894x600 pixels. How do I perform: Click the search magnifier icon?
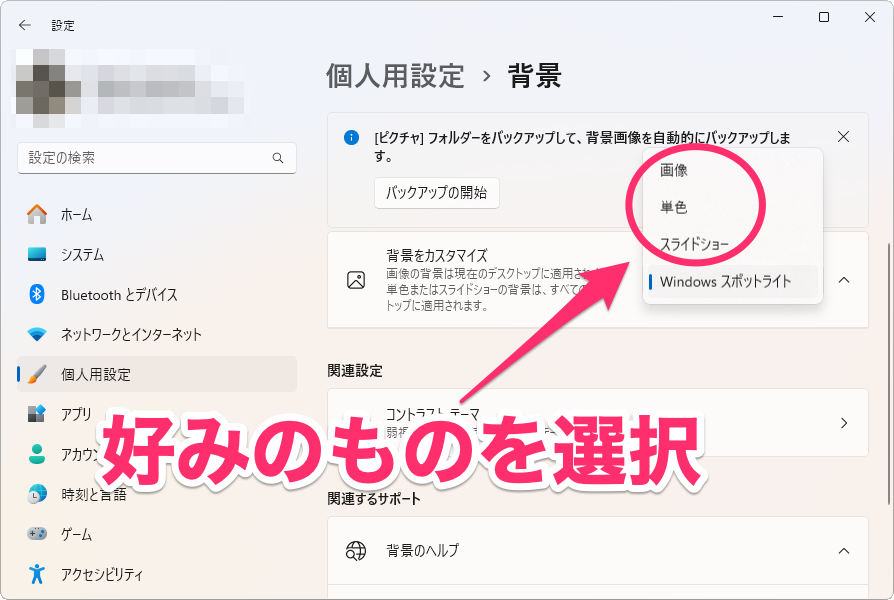(x=278, y=158)
